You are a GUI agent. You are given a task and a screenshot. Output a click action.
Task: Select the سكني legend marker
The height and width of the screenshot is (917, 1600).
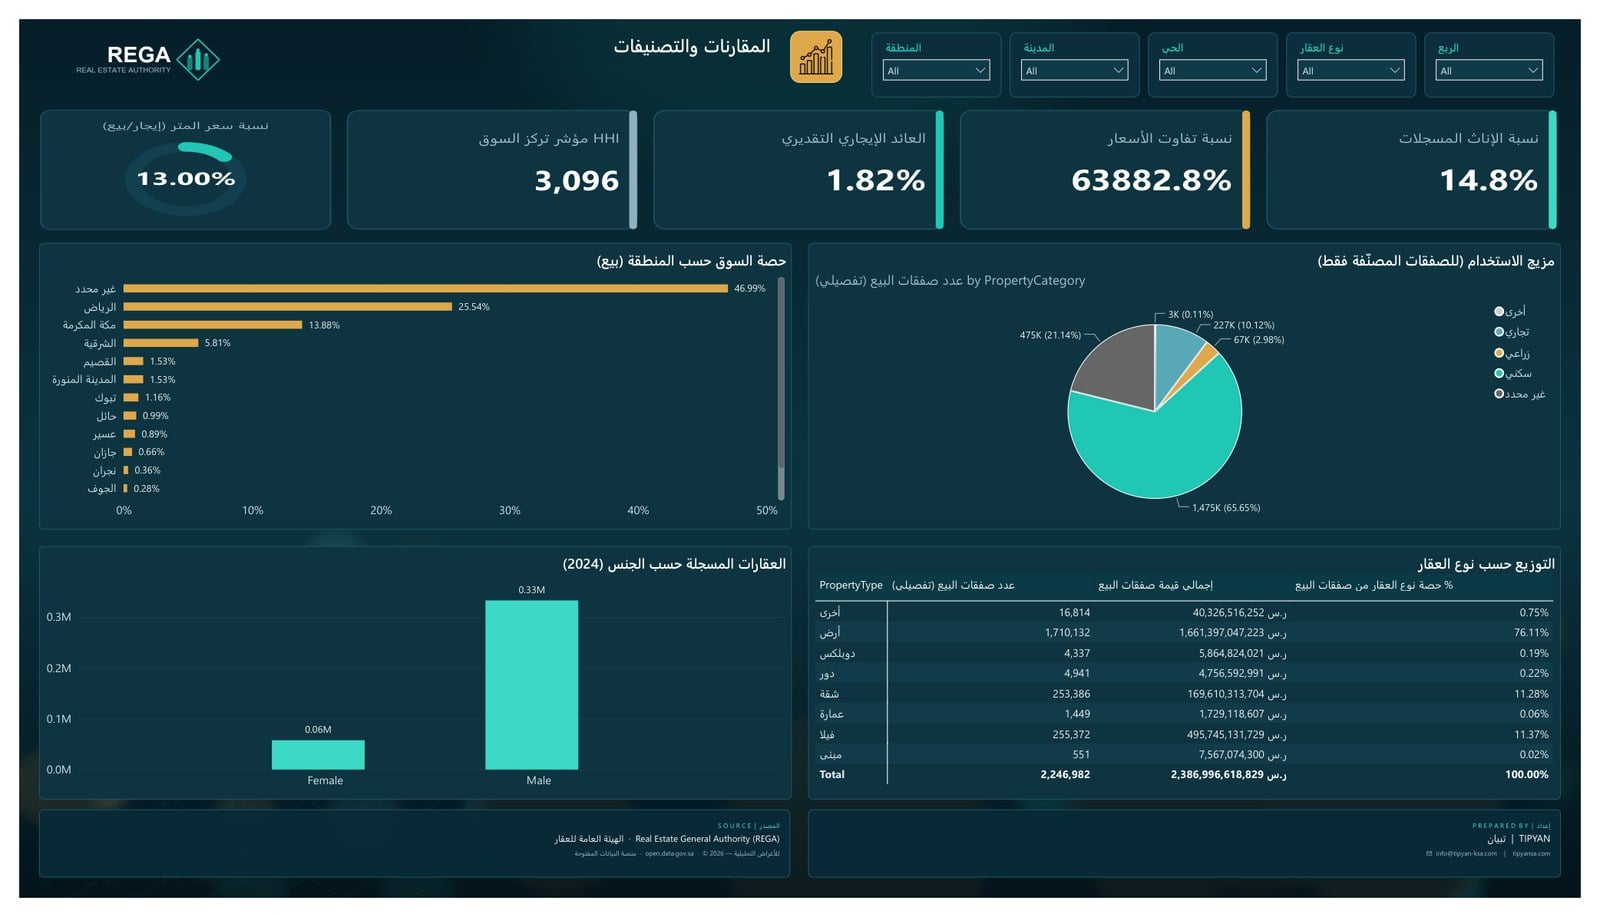(1499, 373)
